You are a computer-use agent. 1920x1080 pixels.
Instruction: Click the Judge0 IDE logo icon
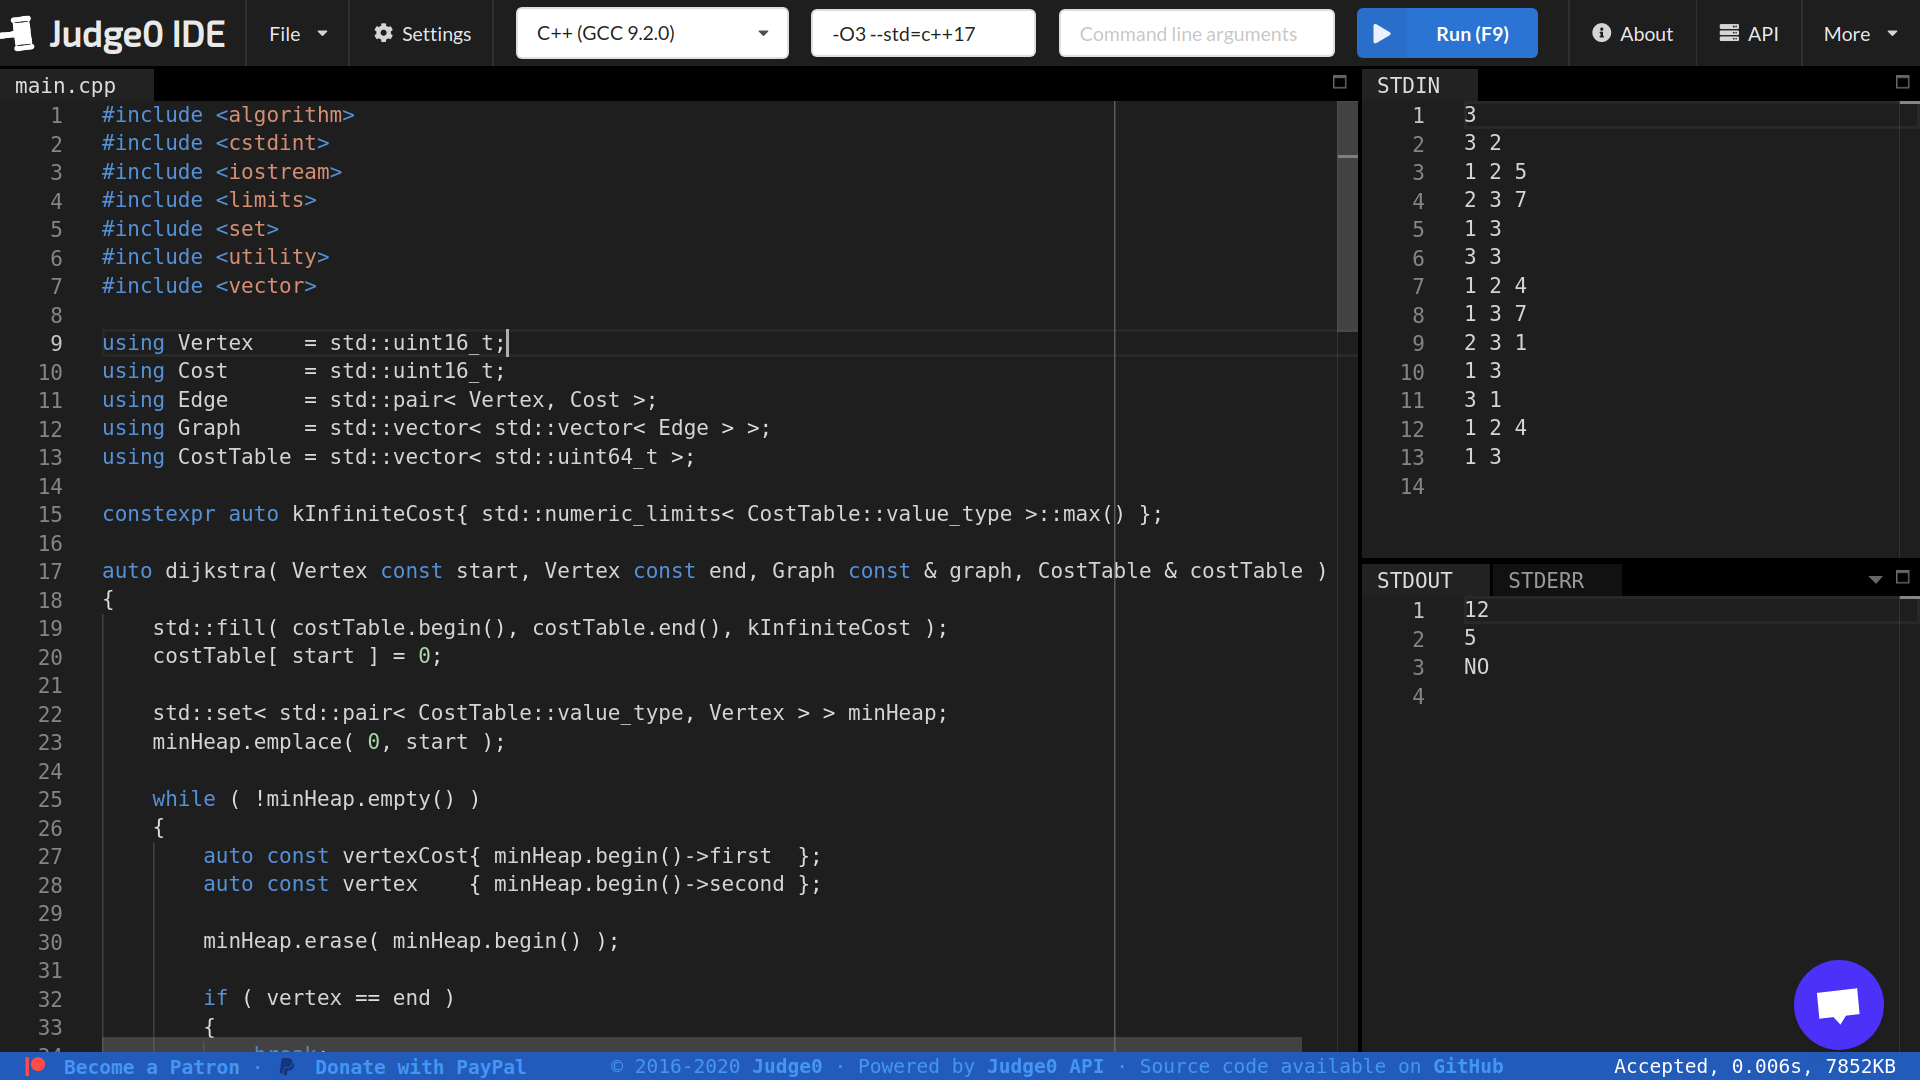pyautogui.click(x=20, y=33)
